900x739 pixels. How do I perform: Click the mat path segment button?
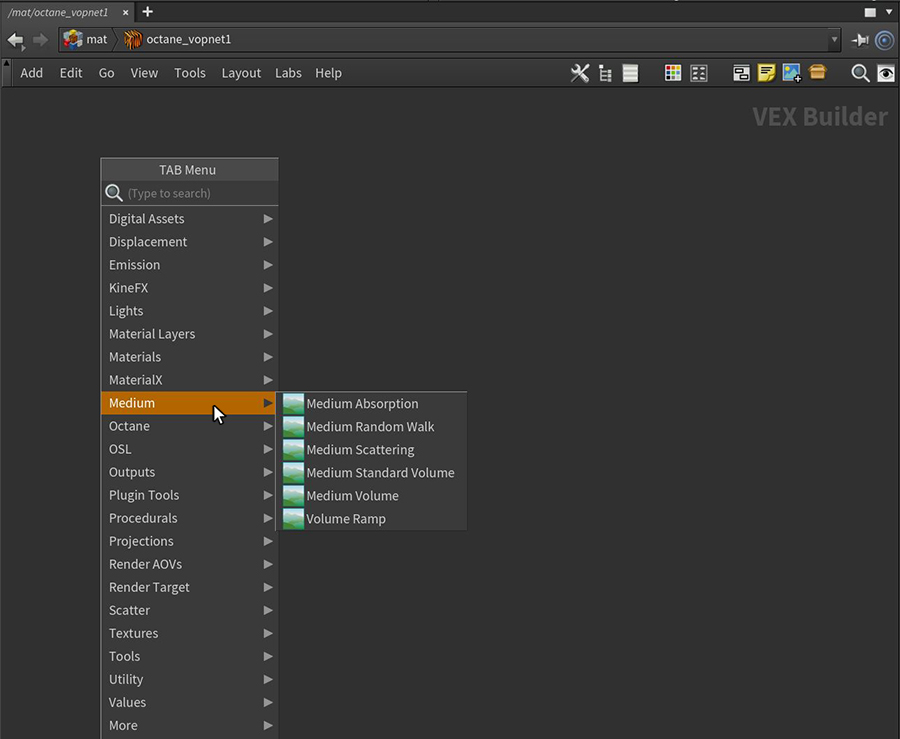coord(86,40)
